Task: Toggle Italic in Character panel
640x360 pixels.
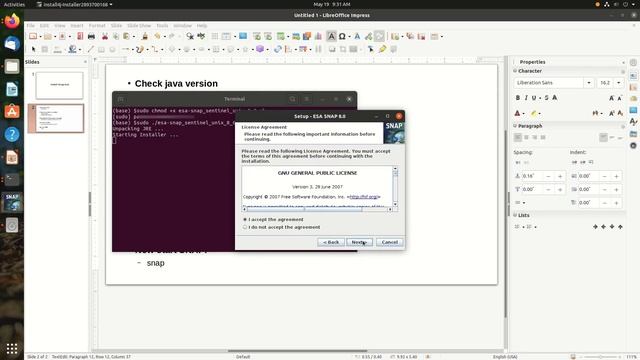Action: [526, 98]
